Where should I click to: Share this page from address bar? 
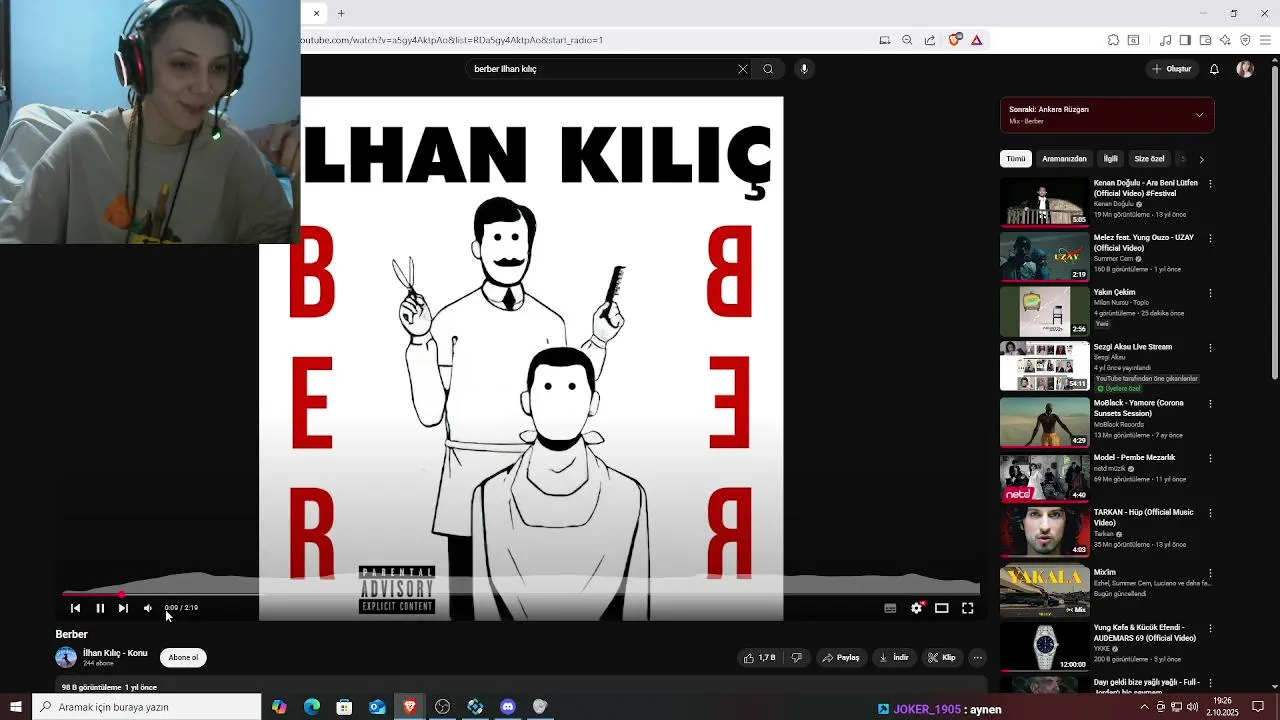pyautogui.click(x=930, y=40)
